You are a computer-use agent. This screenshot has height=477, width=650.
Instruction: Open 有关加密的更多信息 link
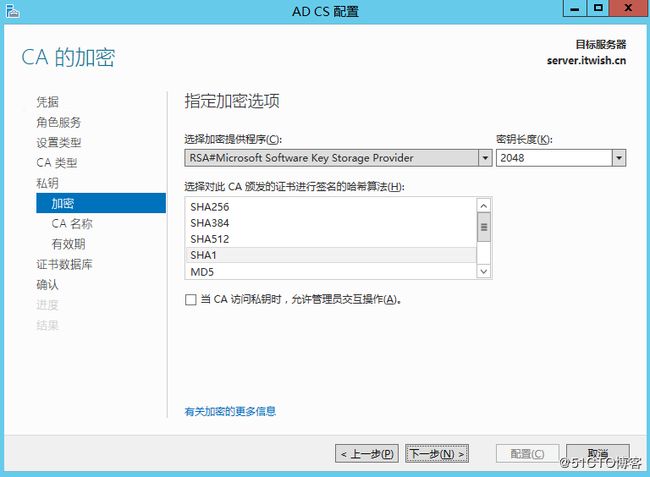230,411
